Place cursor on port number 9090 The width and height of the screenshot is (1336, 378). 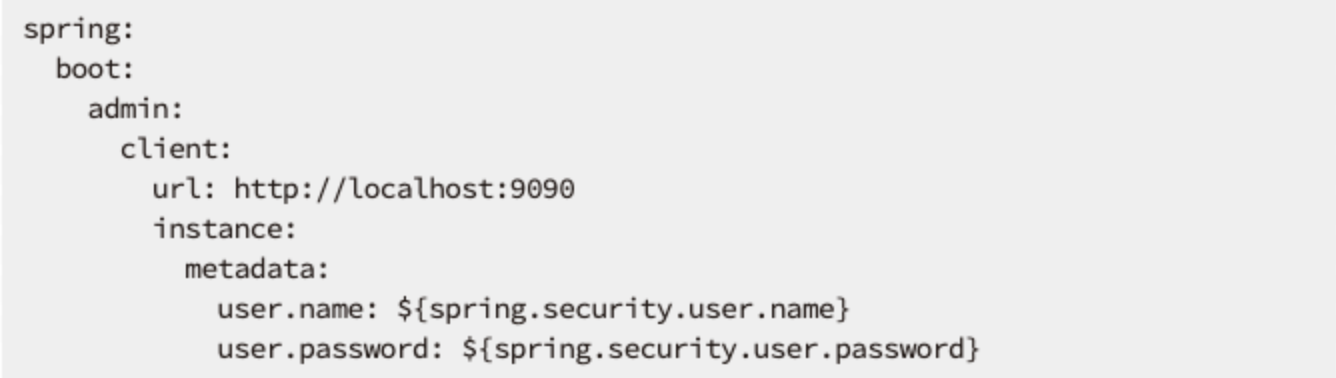(543, 188)
